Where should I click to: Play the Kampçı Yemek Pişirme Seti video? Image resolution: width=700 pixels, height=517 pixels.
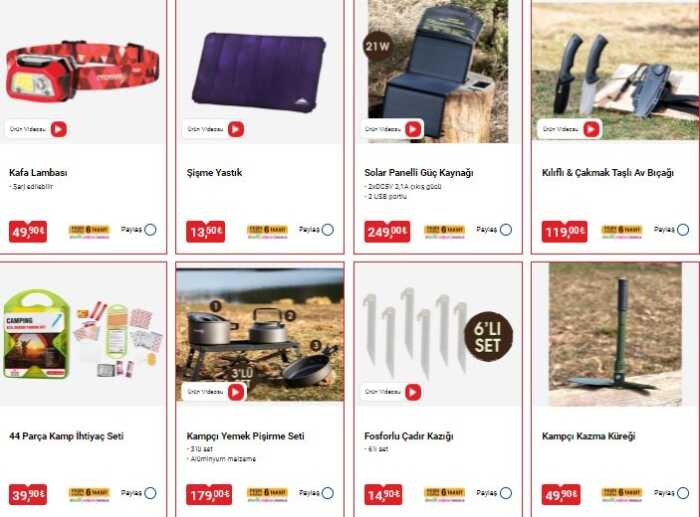[236, 392]
